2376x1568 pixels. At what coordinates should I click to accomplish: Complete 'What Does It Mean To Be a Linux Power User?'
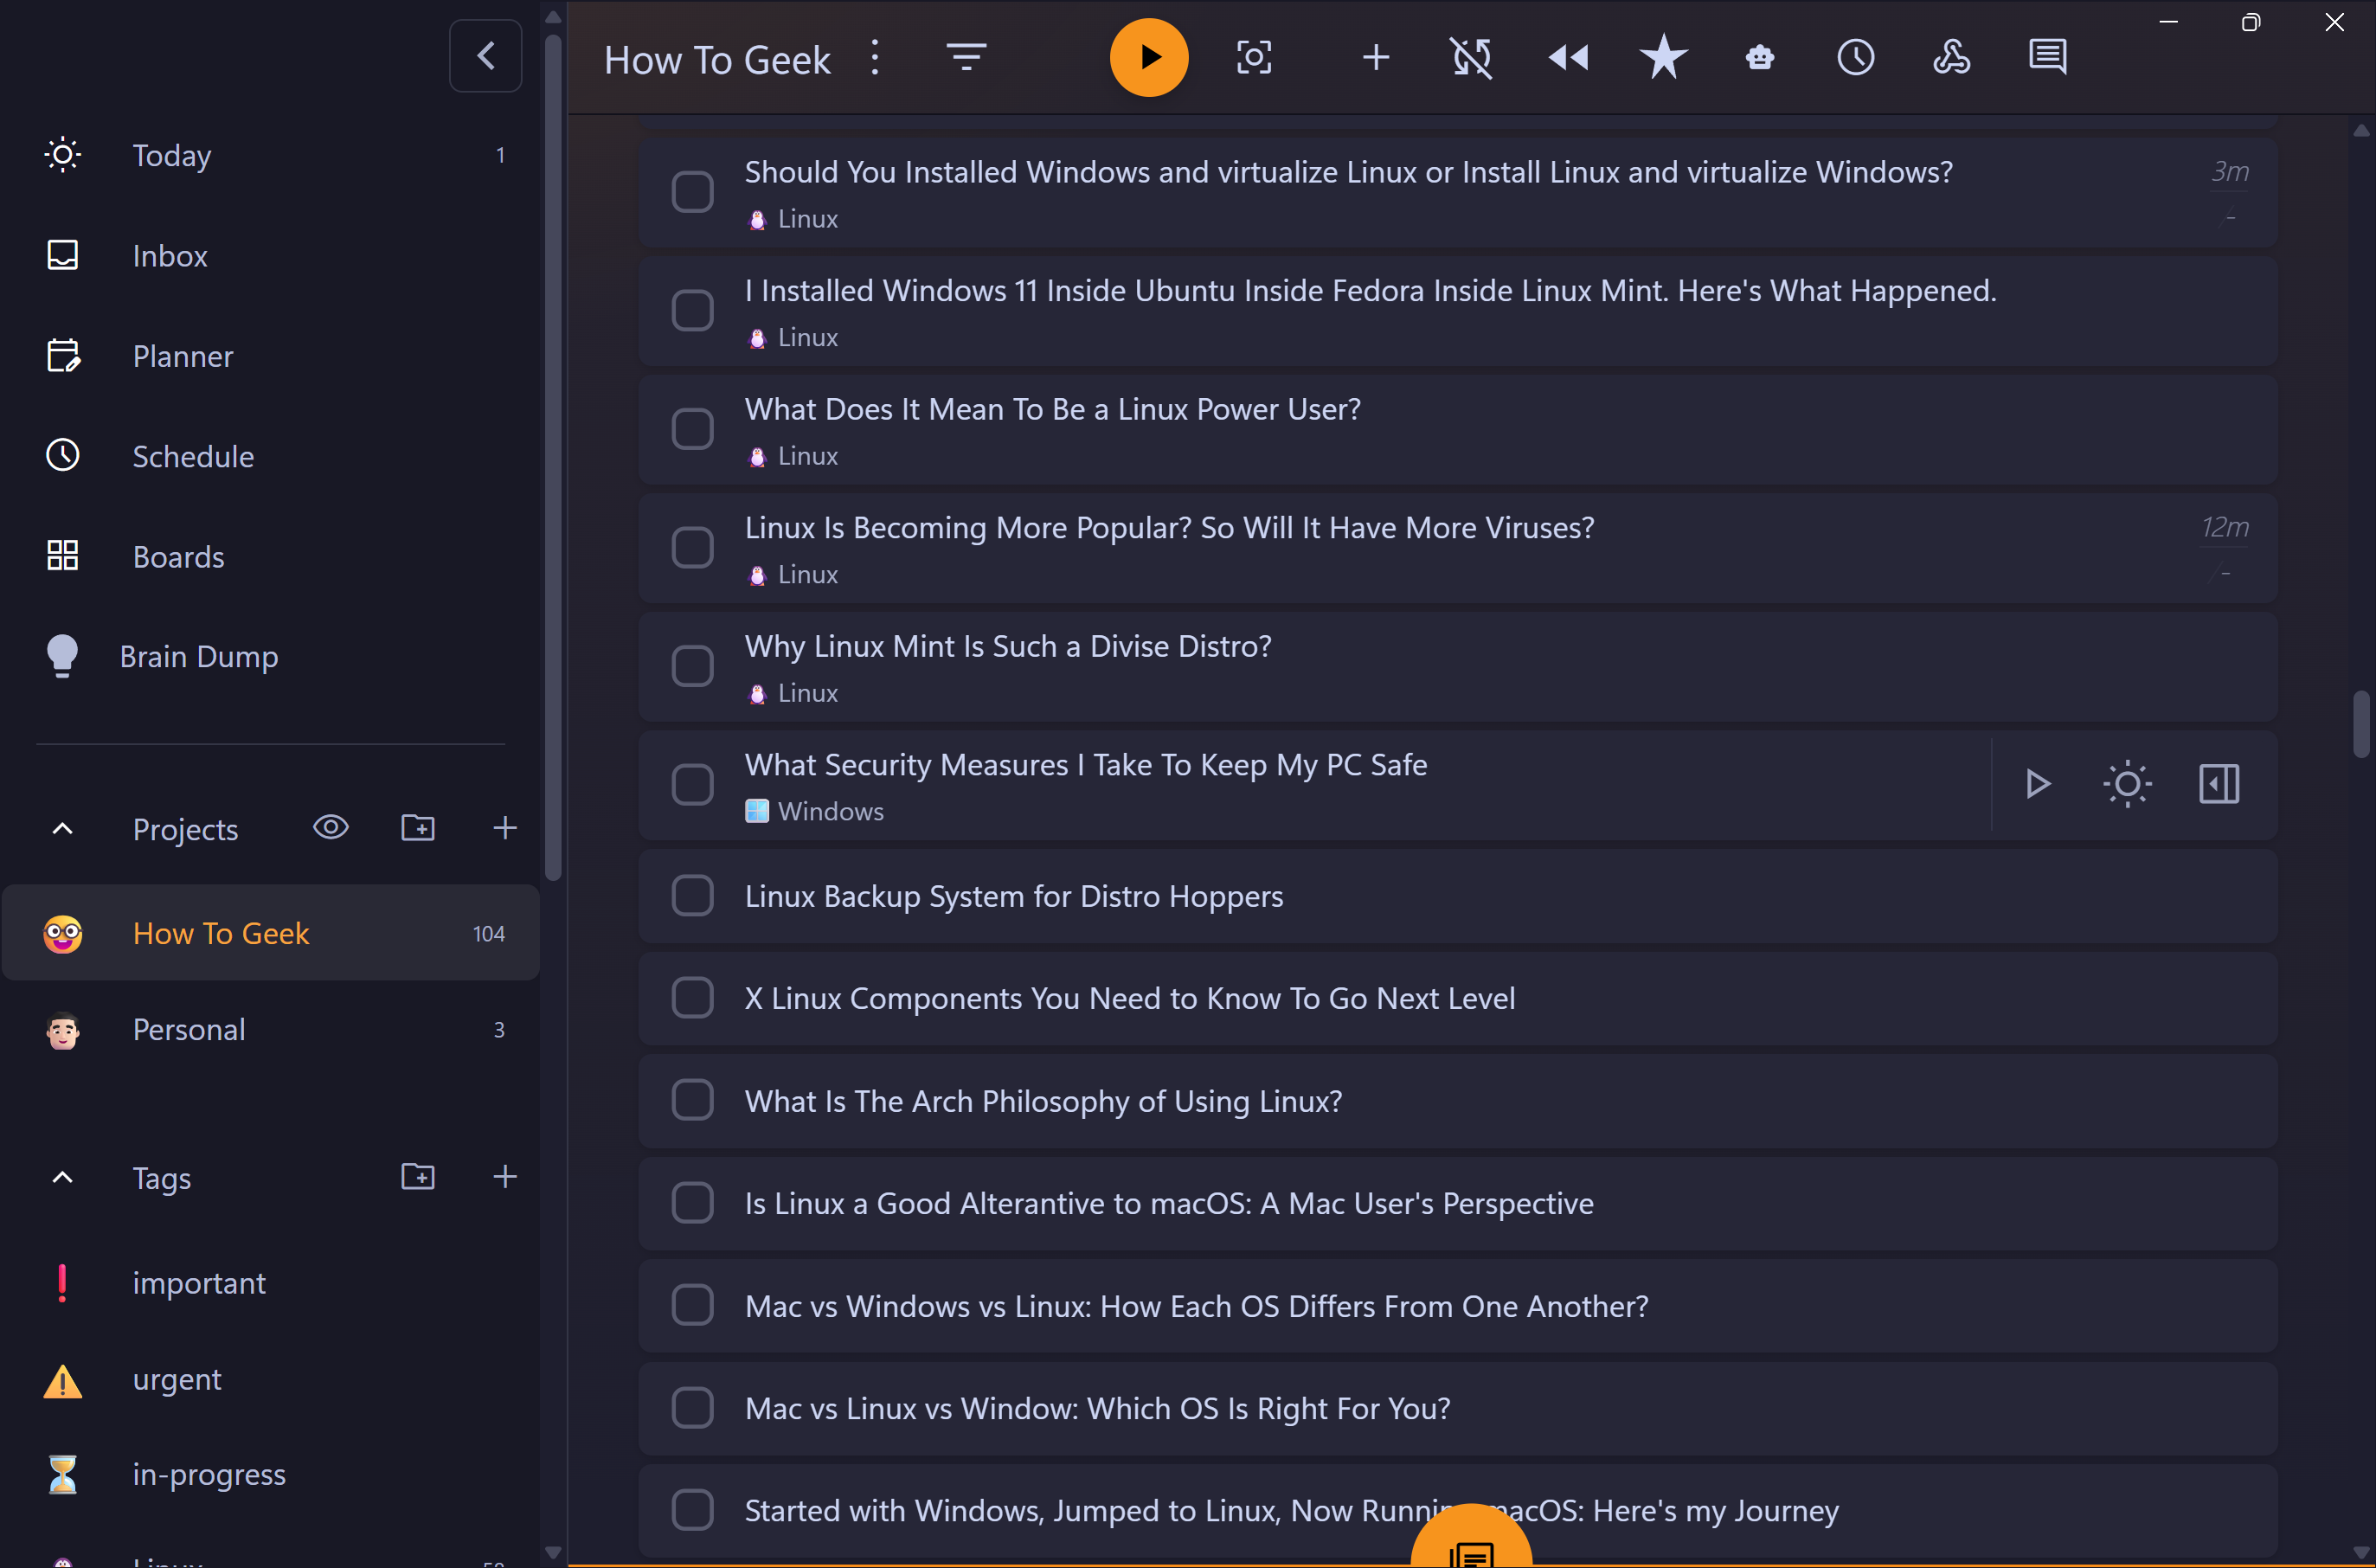point(692,429)
